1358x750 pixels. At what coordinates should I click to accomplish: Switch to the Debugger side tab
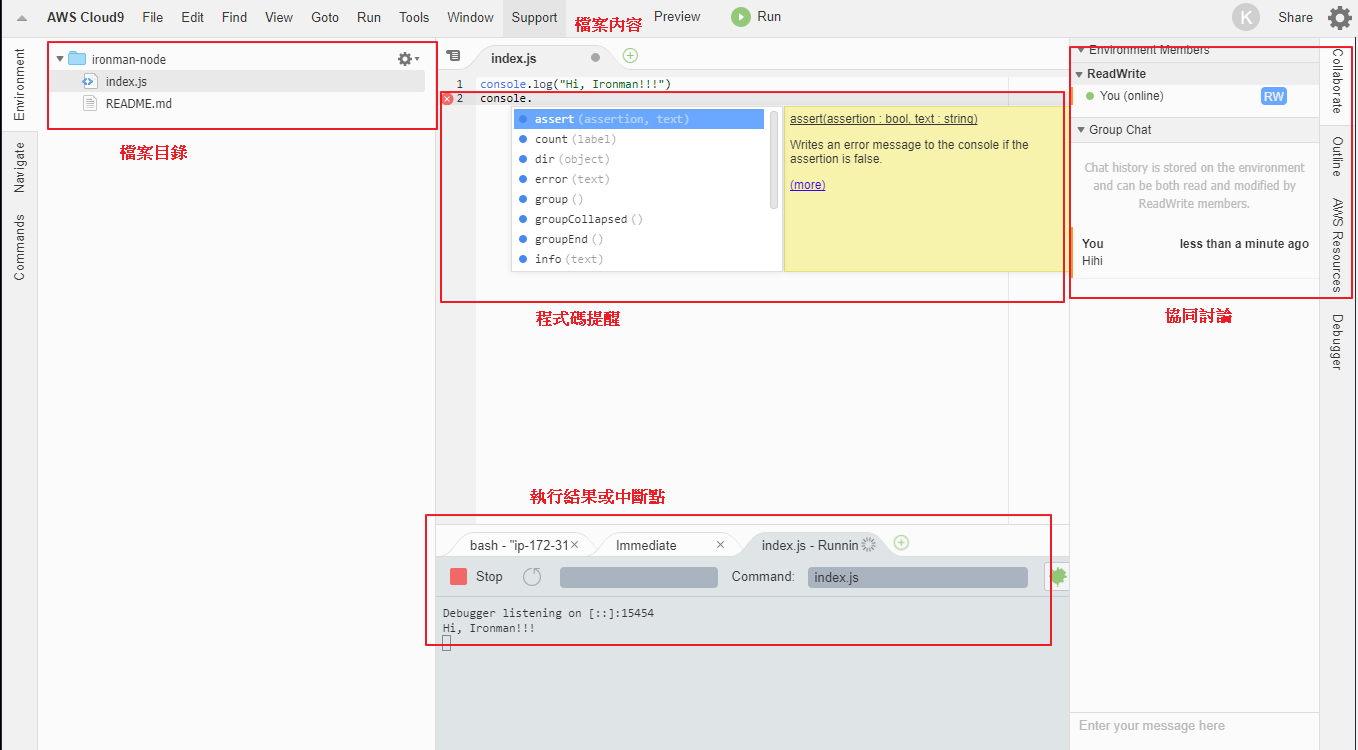coord(1337,342)
